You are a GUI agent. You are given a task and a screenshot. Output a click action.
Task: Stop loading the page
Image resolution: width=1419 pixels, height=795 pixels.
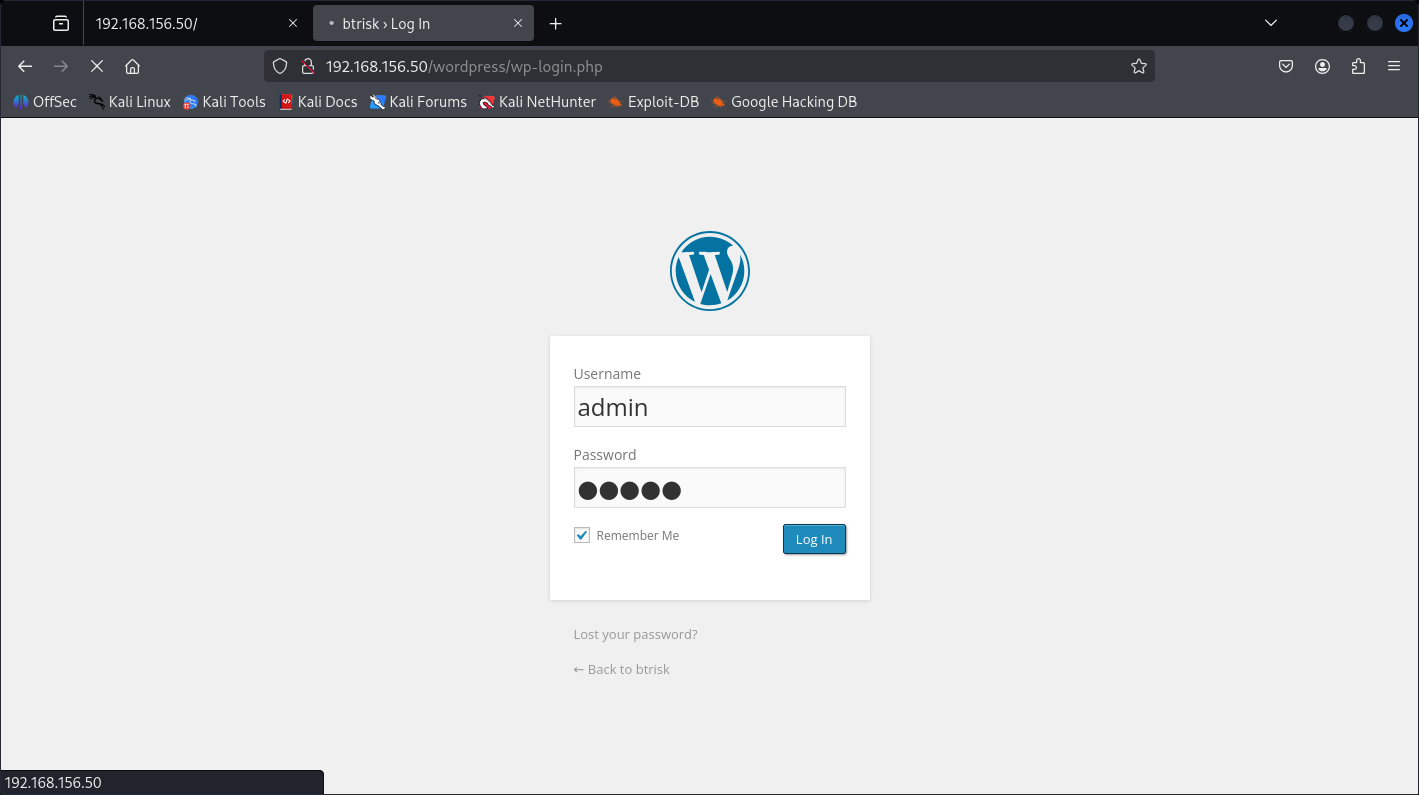pyautogui.click(x=97, y=66)
